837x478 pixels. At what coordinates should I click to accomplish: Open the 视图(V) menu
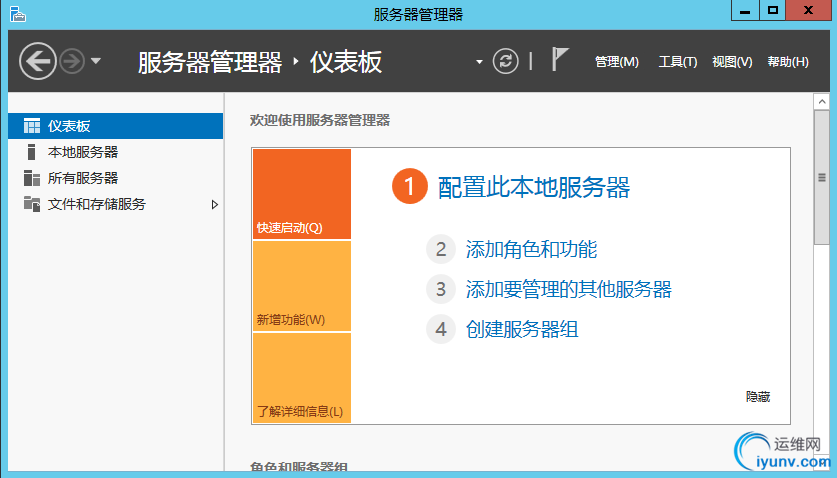click(732, 62)
